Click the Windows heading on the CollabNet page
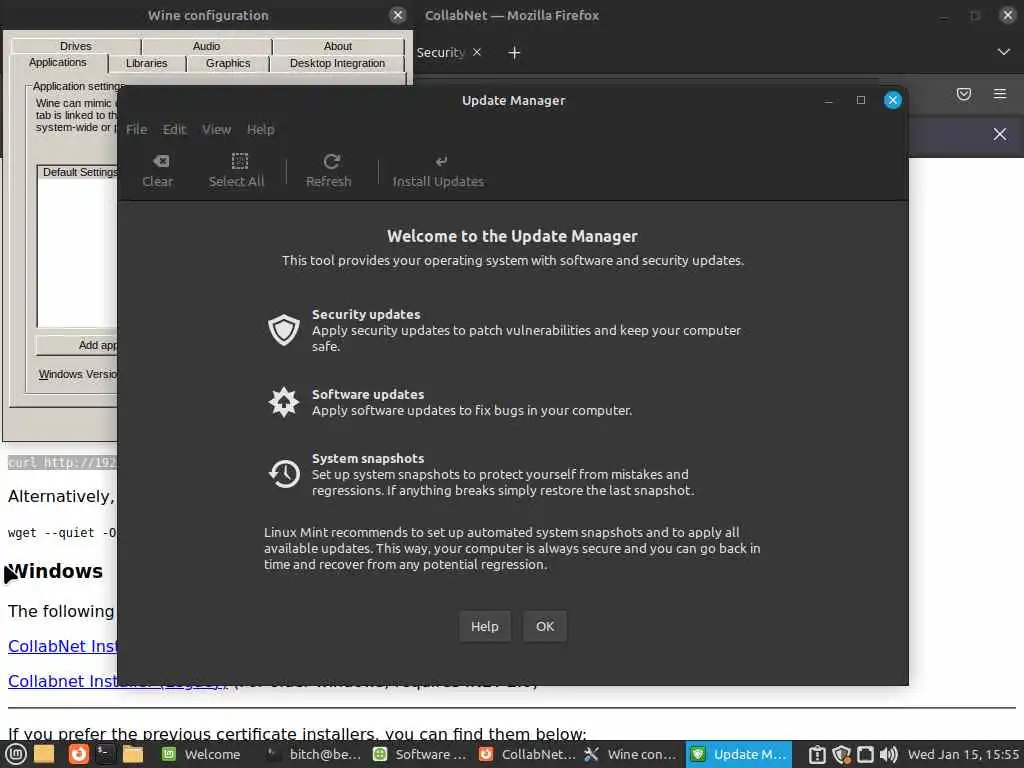This screenshot has width=1024, height=768. 56,571
